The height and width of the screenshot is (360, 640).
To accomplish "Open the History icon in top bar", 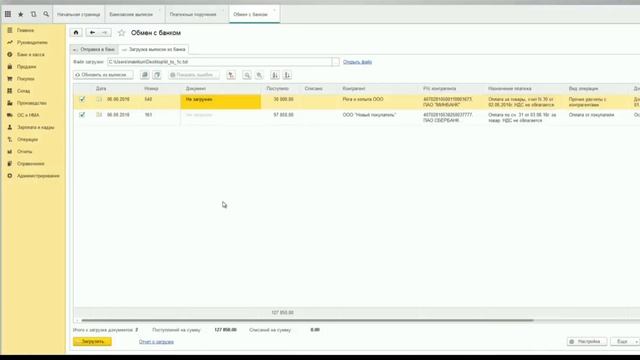I will click(x=33, y=14).
